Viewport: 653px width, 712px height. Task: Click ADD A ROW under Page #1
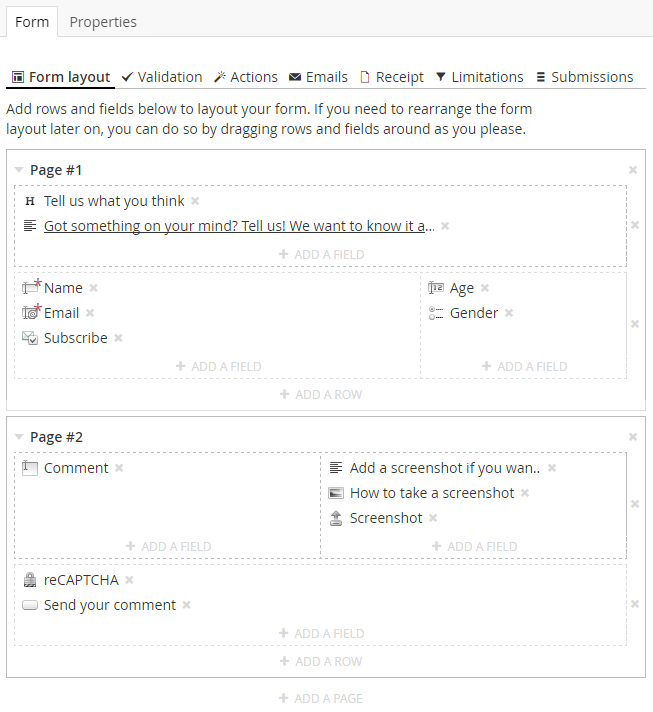[321, 395]
